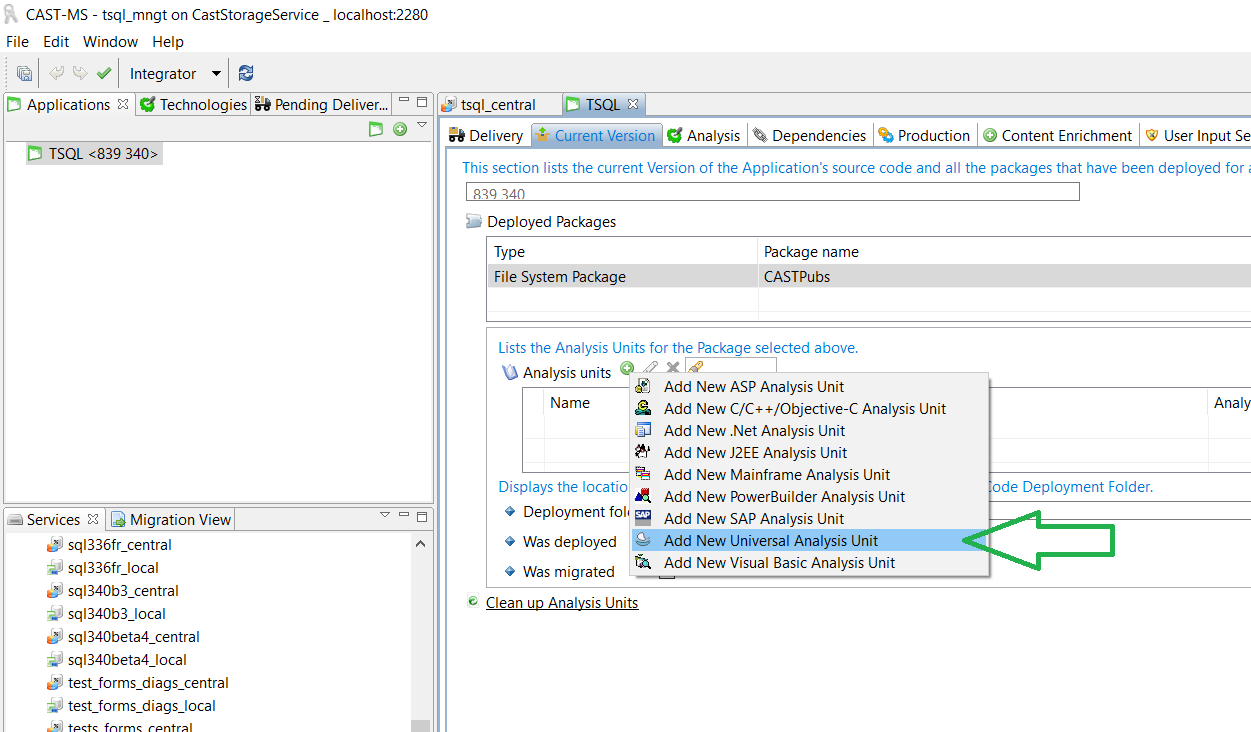Image resolution: width=1251 pixels, height=732 pixels.
Task: Click the Clean up Analysis Units link
Action: (561, 603)
